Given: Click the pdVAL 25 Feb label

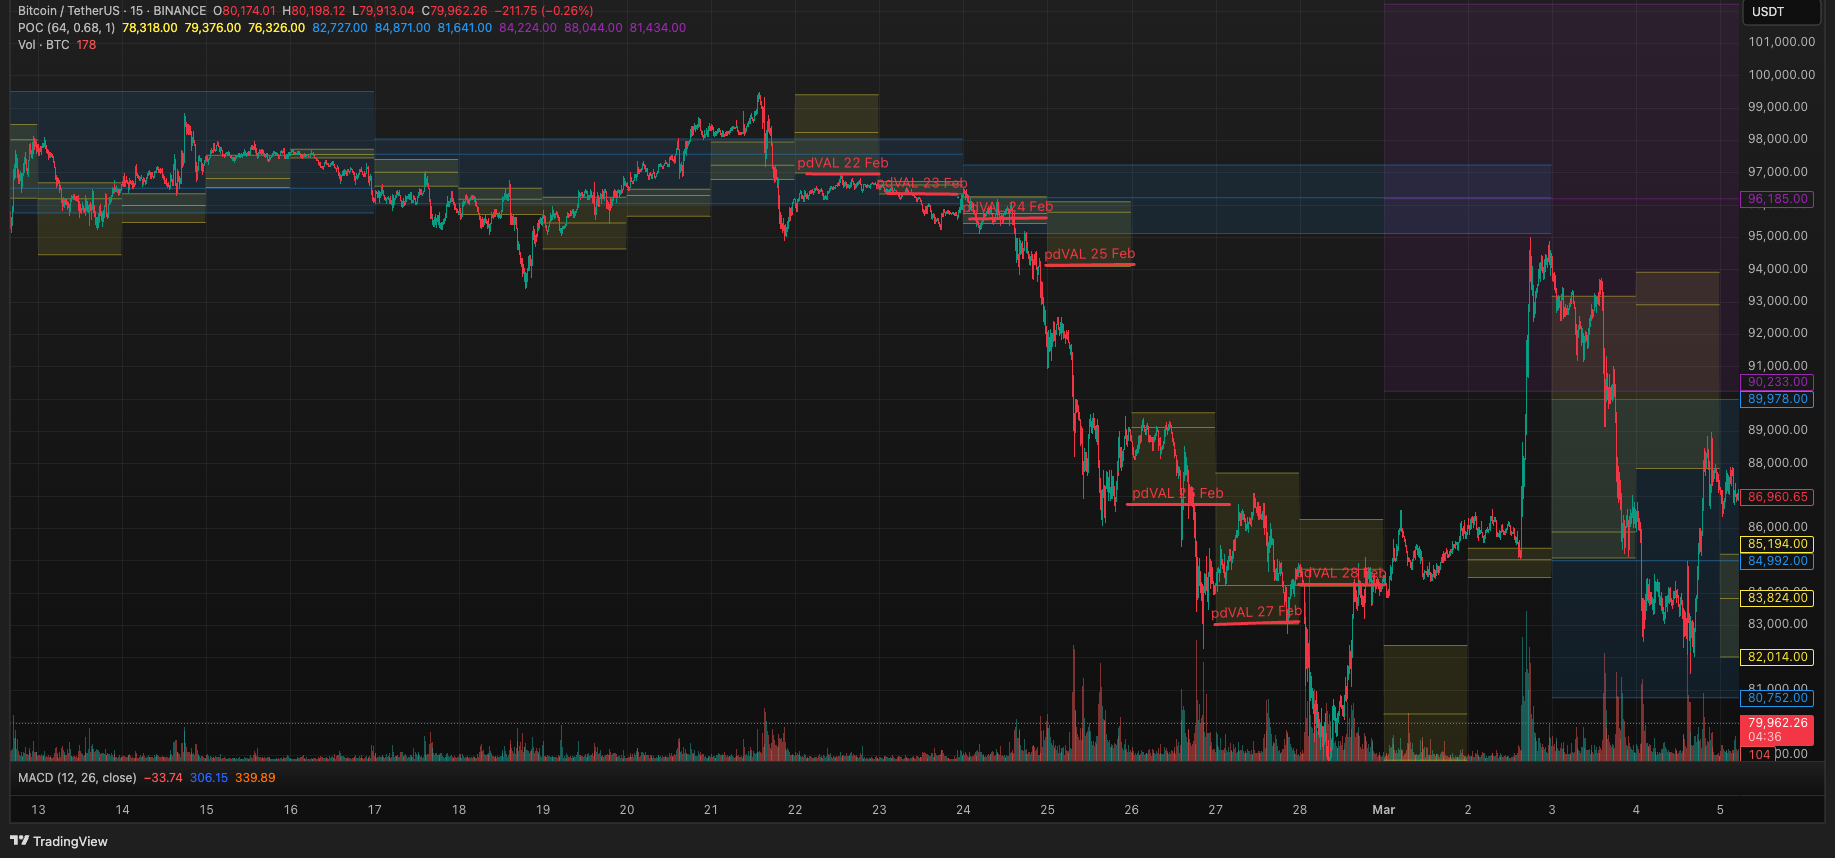Looking at the screenshot, I should tap(1090, 254).
